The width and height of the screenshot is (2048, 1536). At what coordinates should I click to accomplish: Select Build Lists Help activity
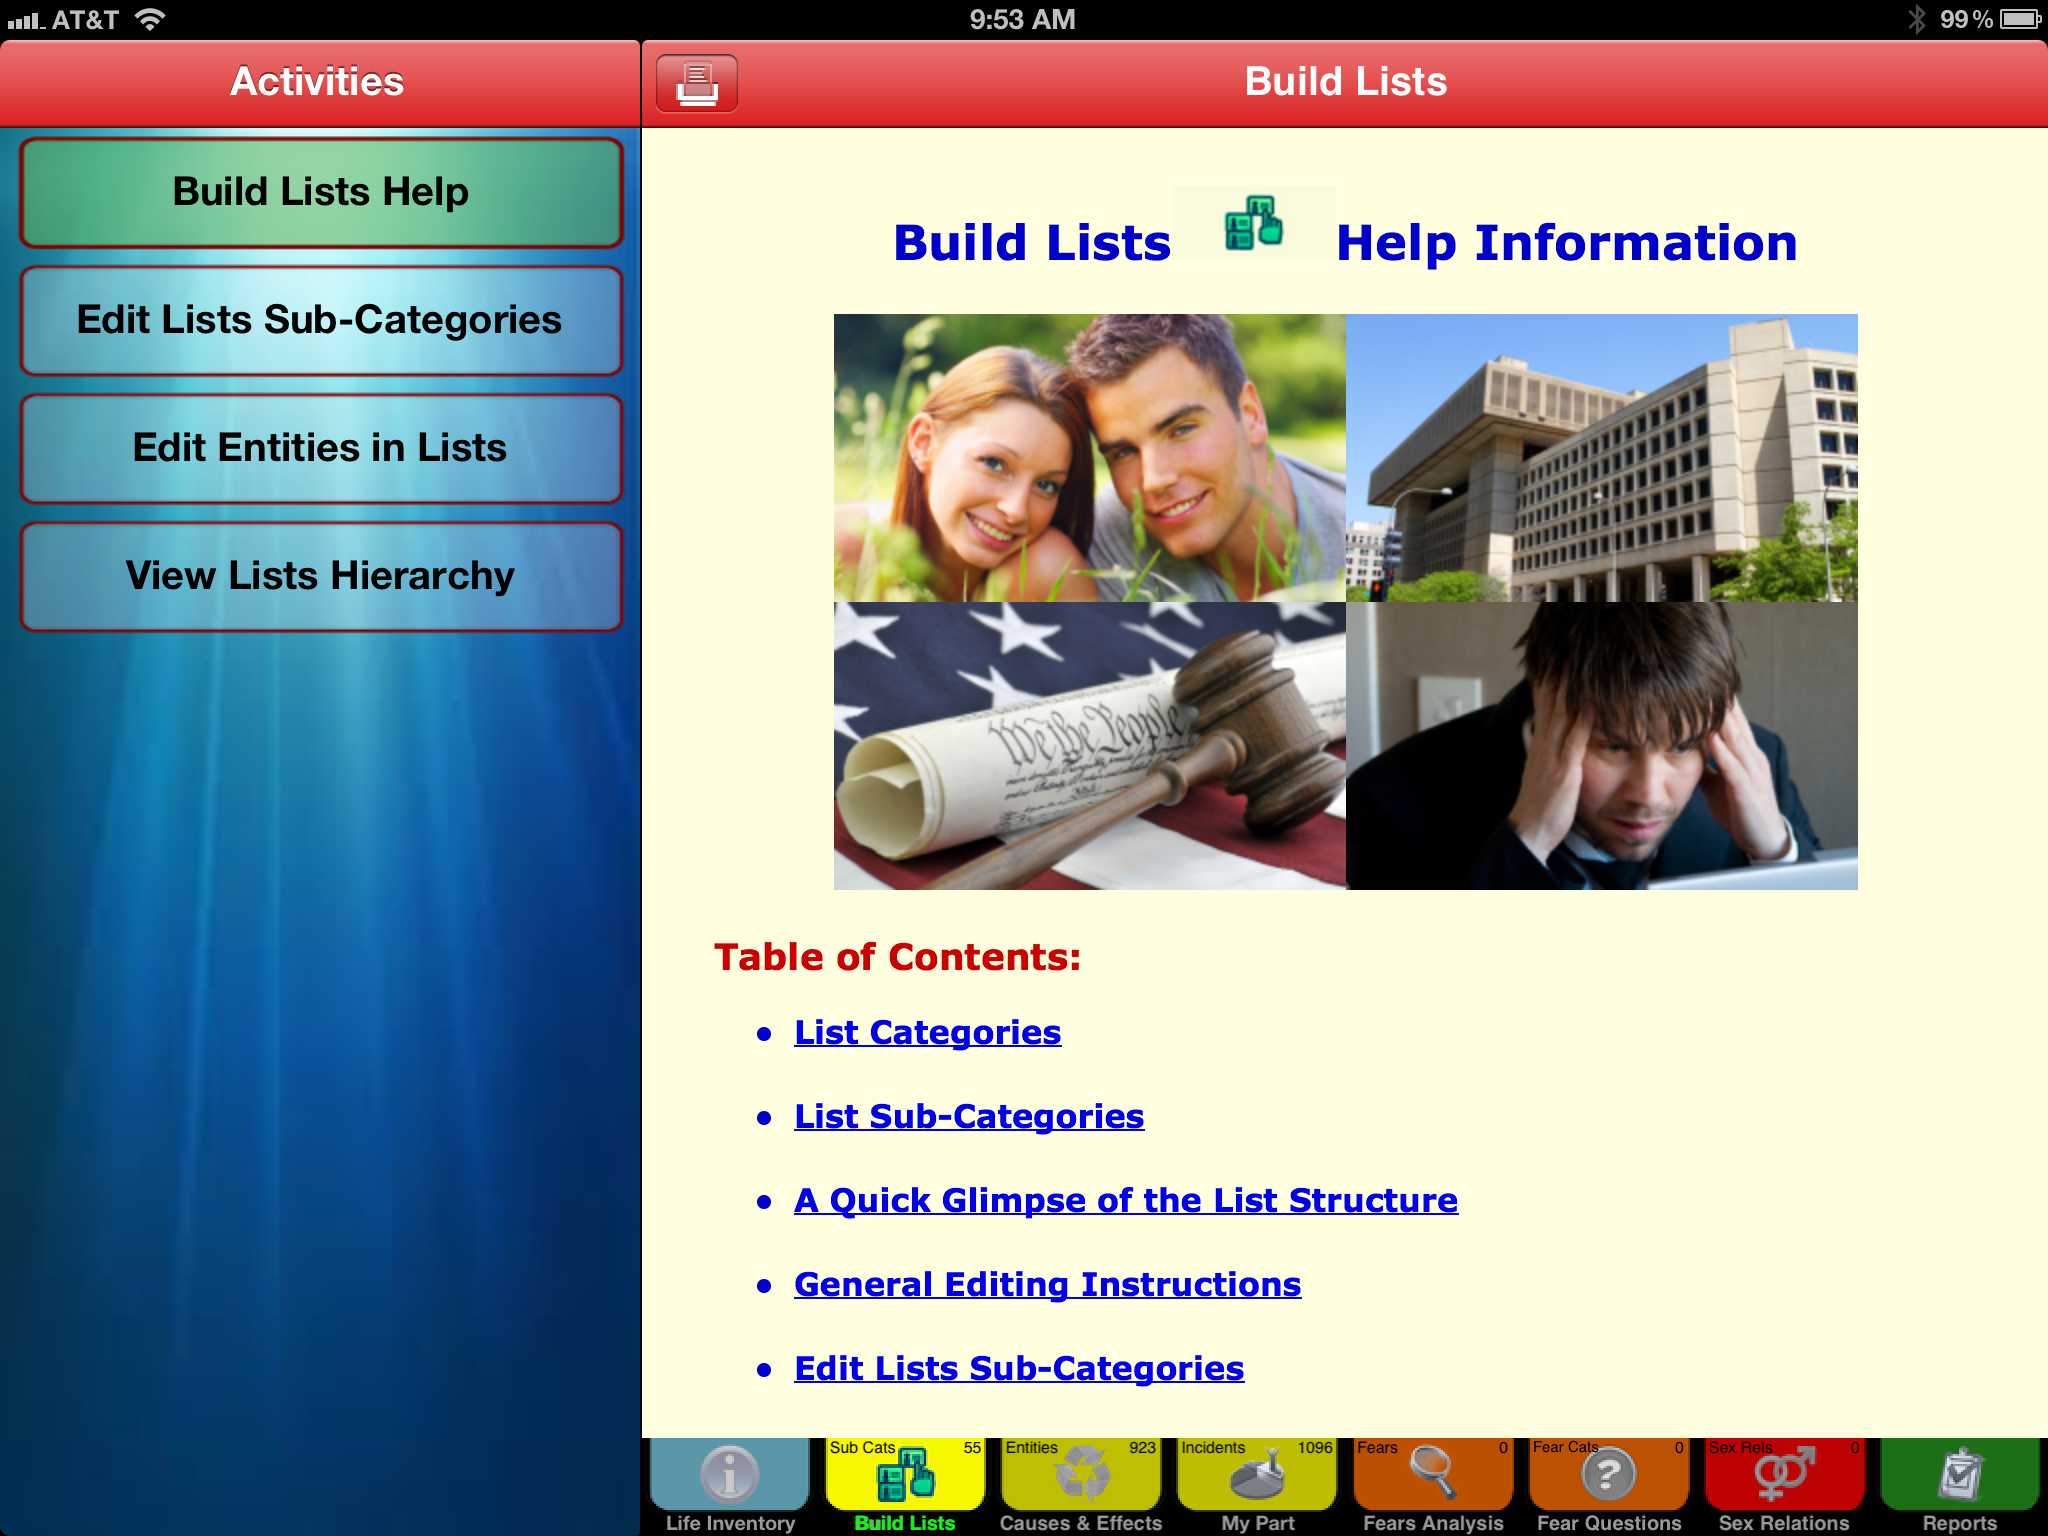pyautogui.click(x=321, y=192)
